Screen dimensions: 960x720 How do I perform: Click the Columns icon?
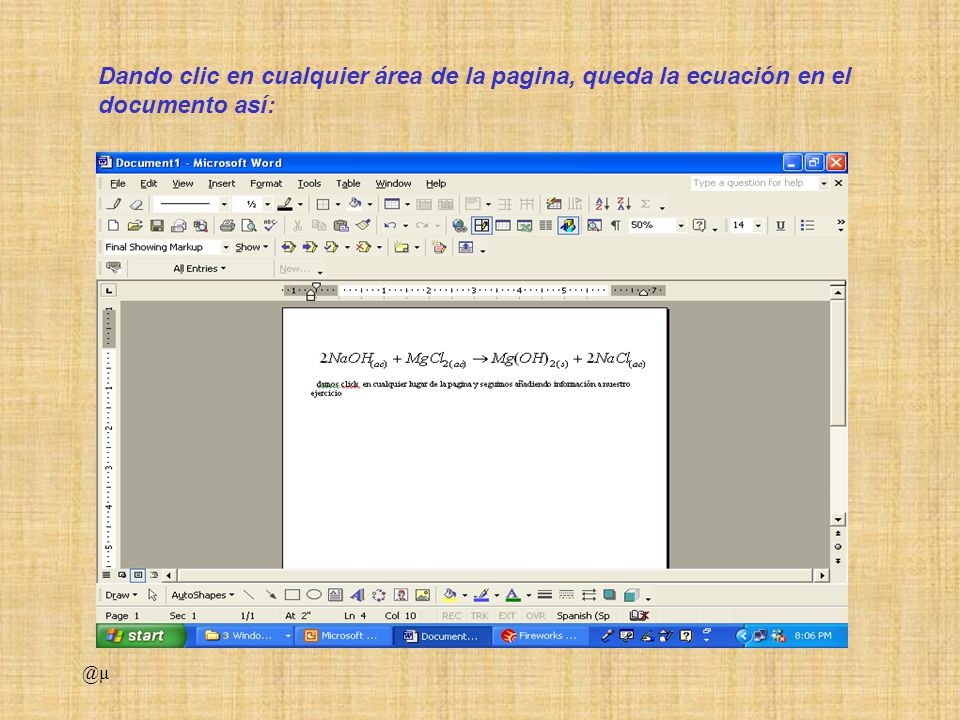(x=546, y=225)
